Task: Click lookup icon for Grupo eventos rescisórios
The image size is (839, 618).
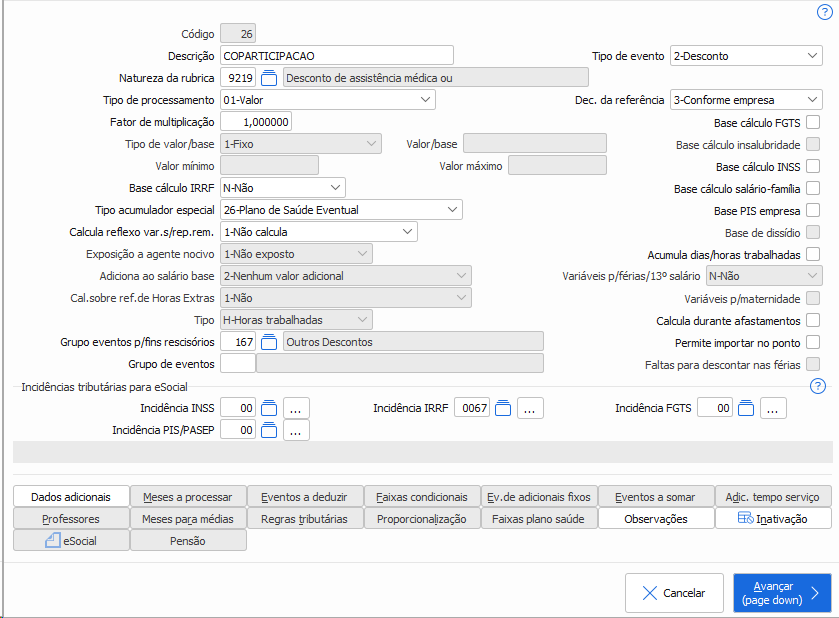Action: [x=269, y=342]
